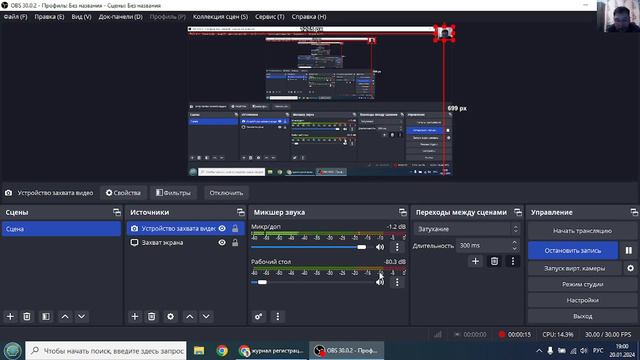Move scene up arrow in Scenes panel
Viewport: 640px width, 360px height.
(x=65, y=316)
